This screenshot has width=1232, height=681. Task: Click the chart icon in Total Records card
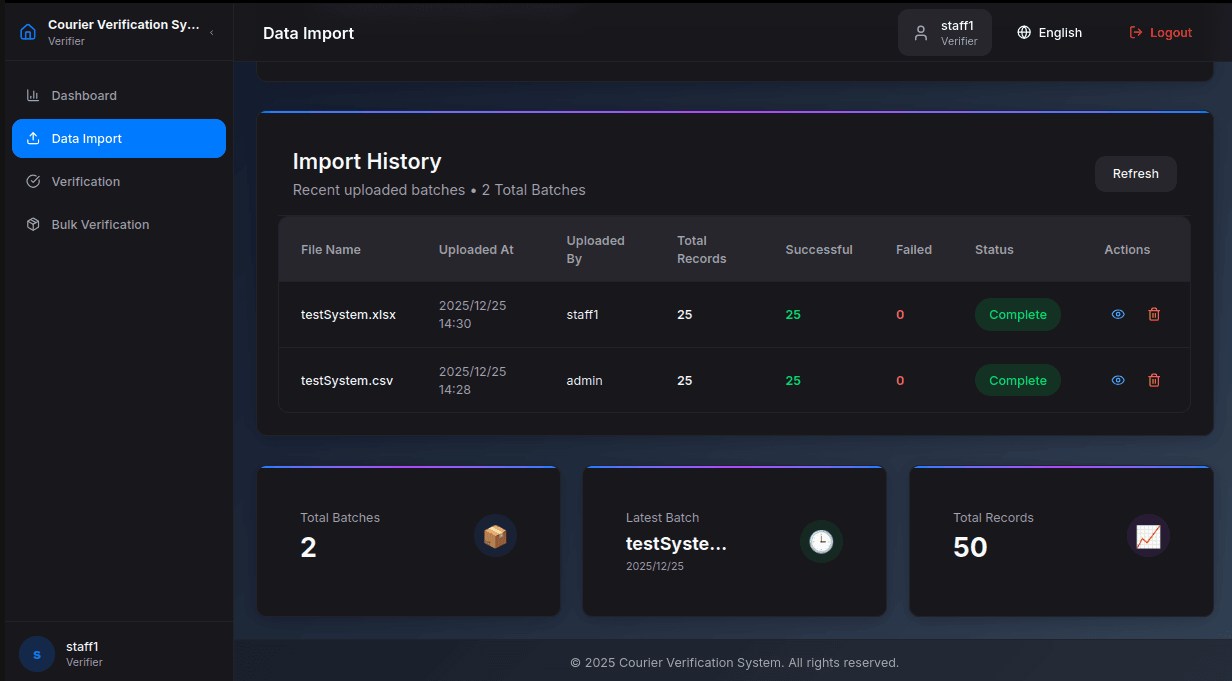1148,536
